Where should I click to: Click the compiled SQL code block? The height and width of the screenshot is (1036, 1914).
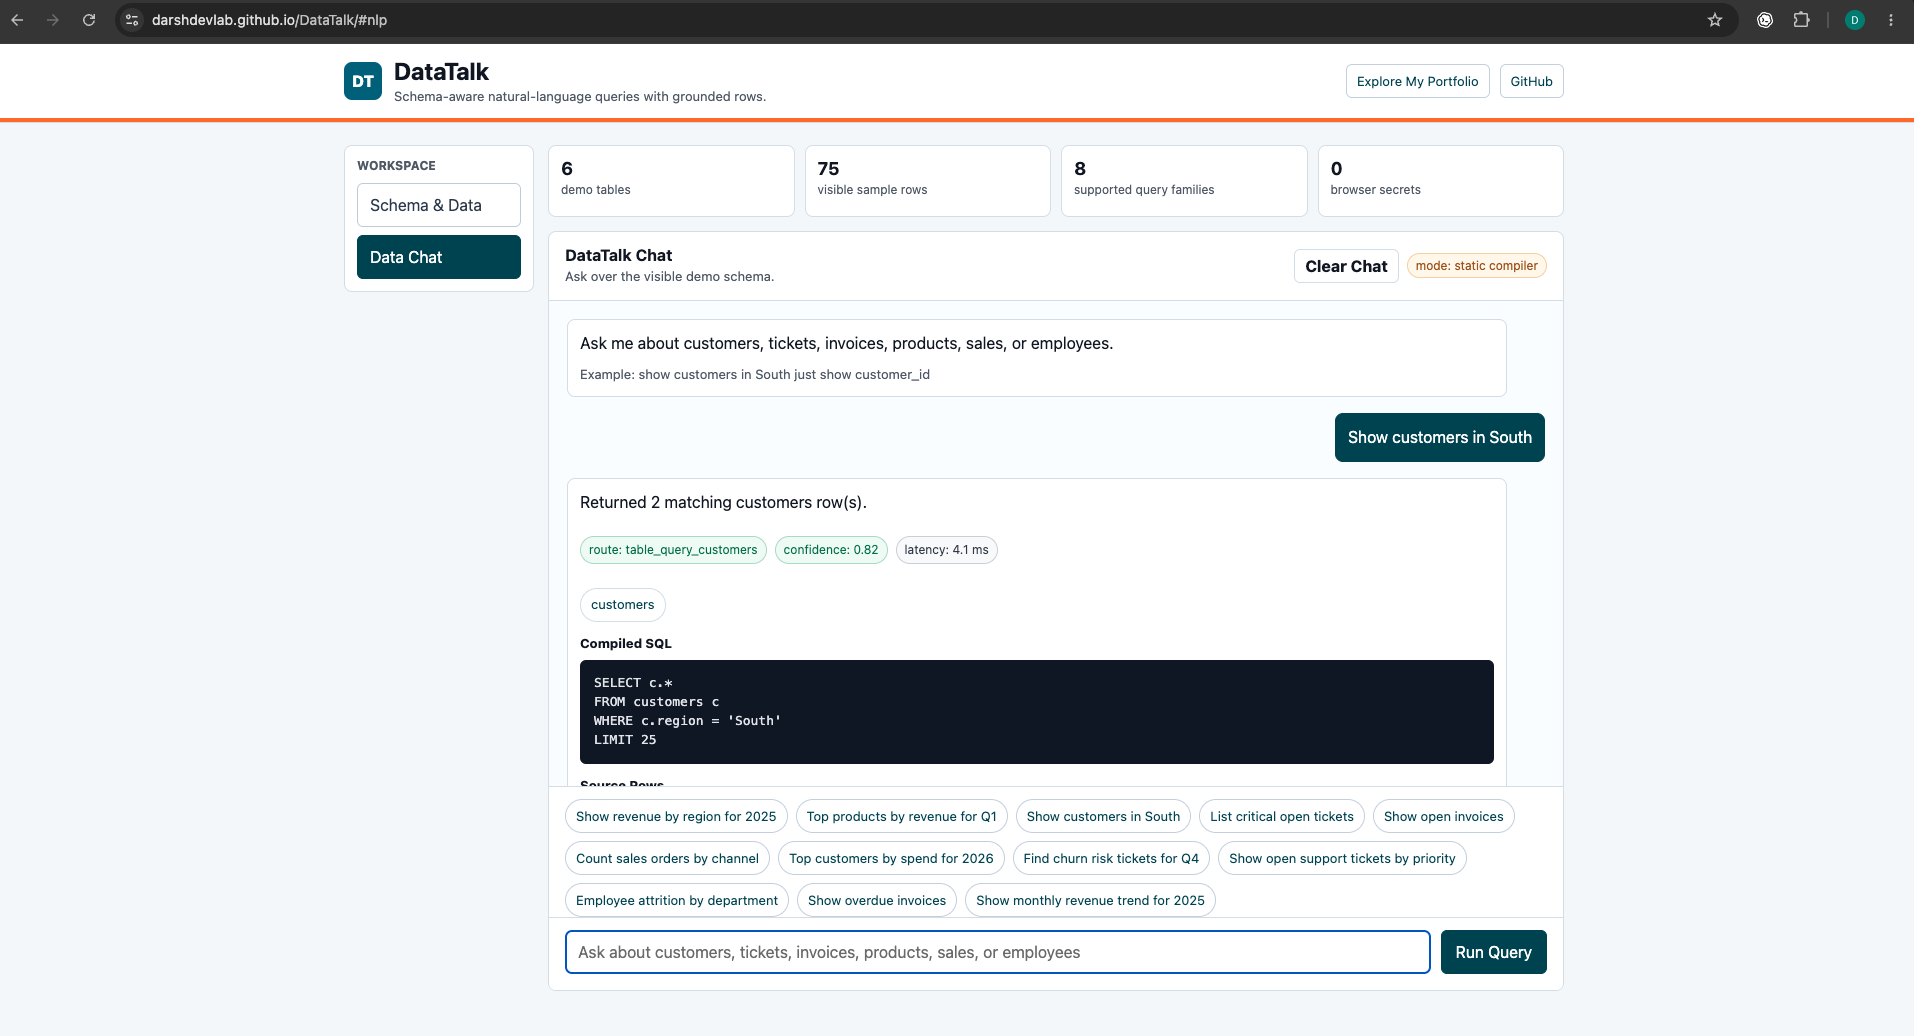(x=1036, y=712)
